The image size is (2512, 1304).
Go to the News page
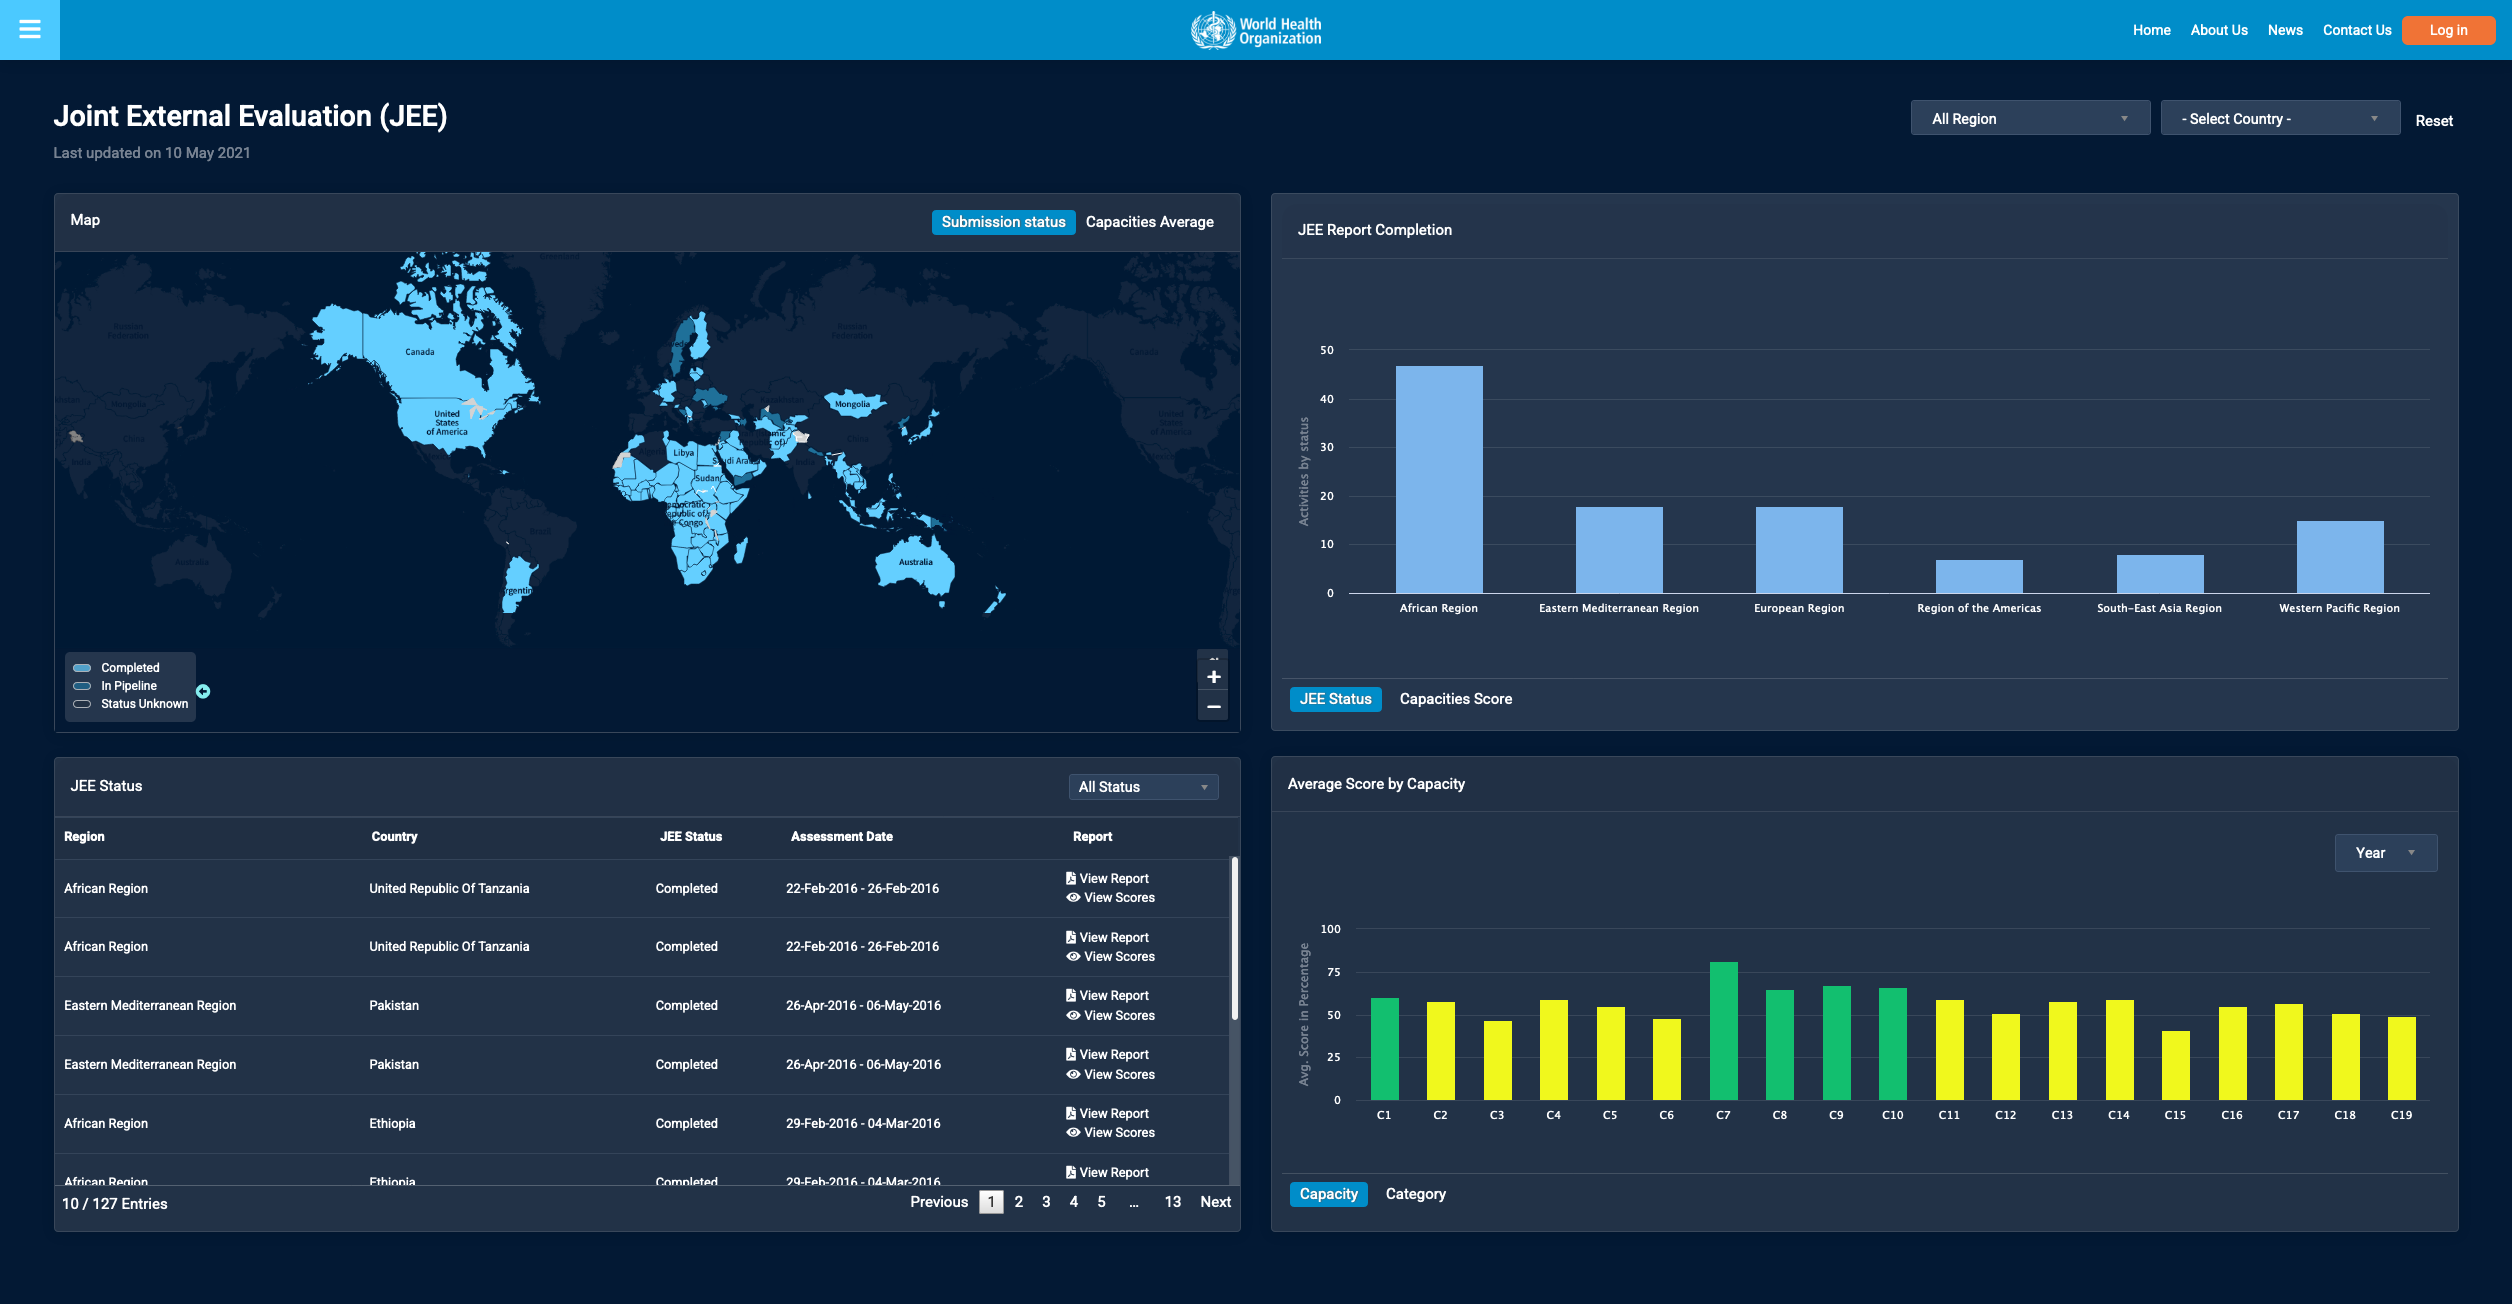pos(2284,30)
